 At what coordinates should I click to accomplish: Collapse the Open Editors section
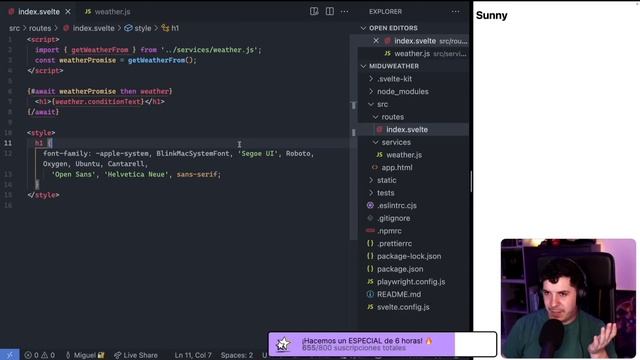pos(363,28)
